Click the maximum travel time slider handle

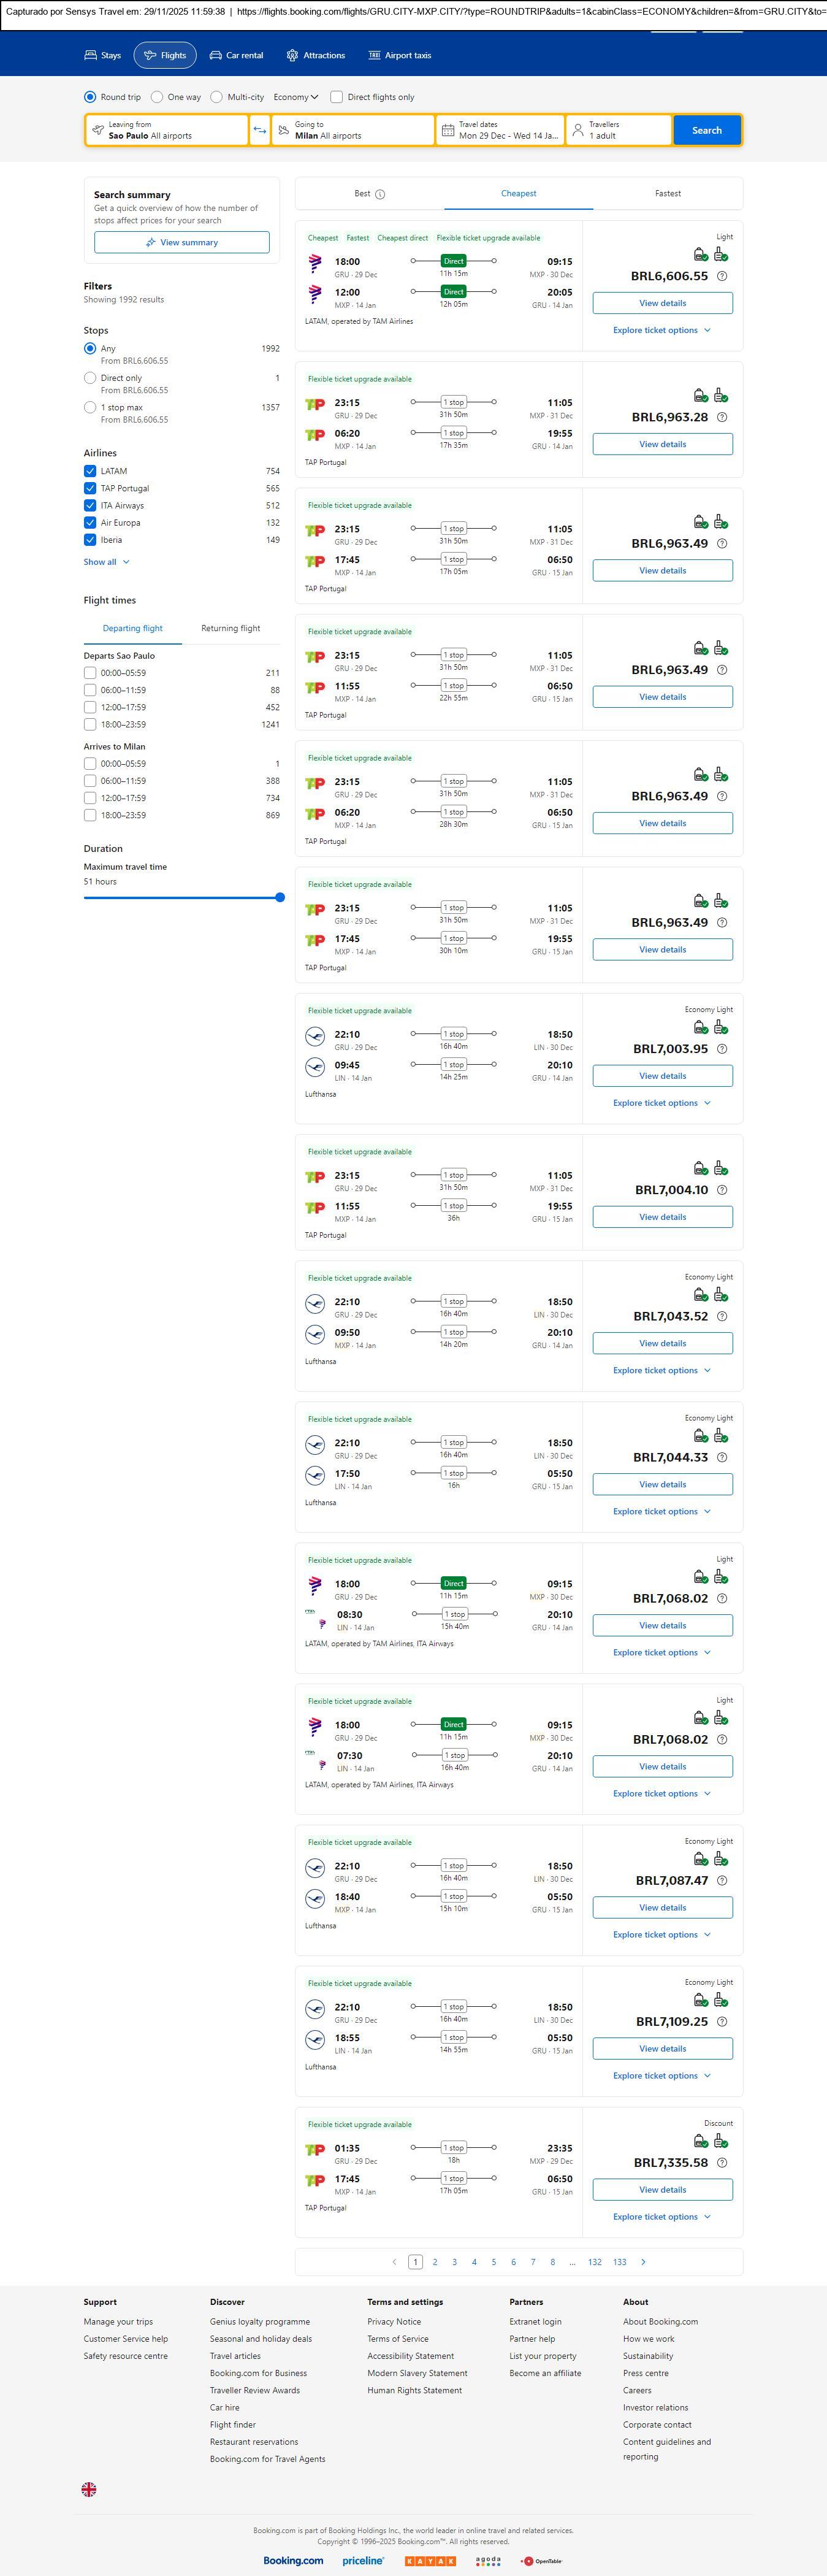[x=280, y=897]
